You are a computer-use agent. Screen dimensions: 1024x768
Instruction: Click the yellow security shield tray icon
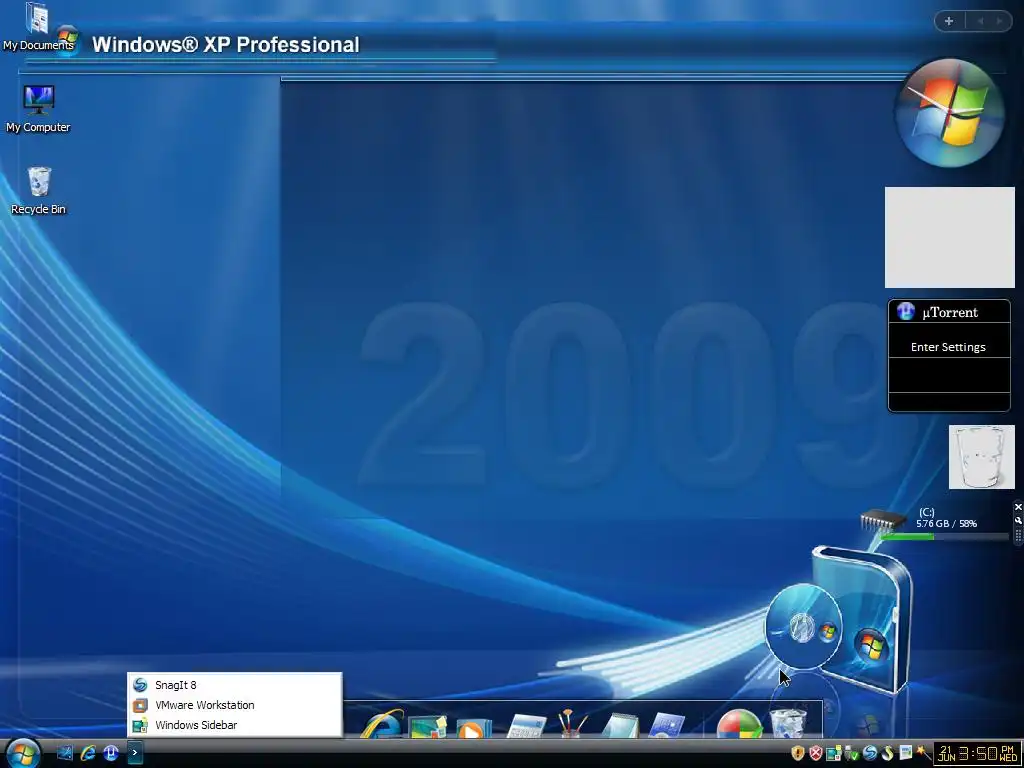tap(797, 753)
